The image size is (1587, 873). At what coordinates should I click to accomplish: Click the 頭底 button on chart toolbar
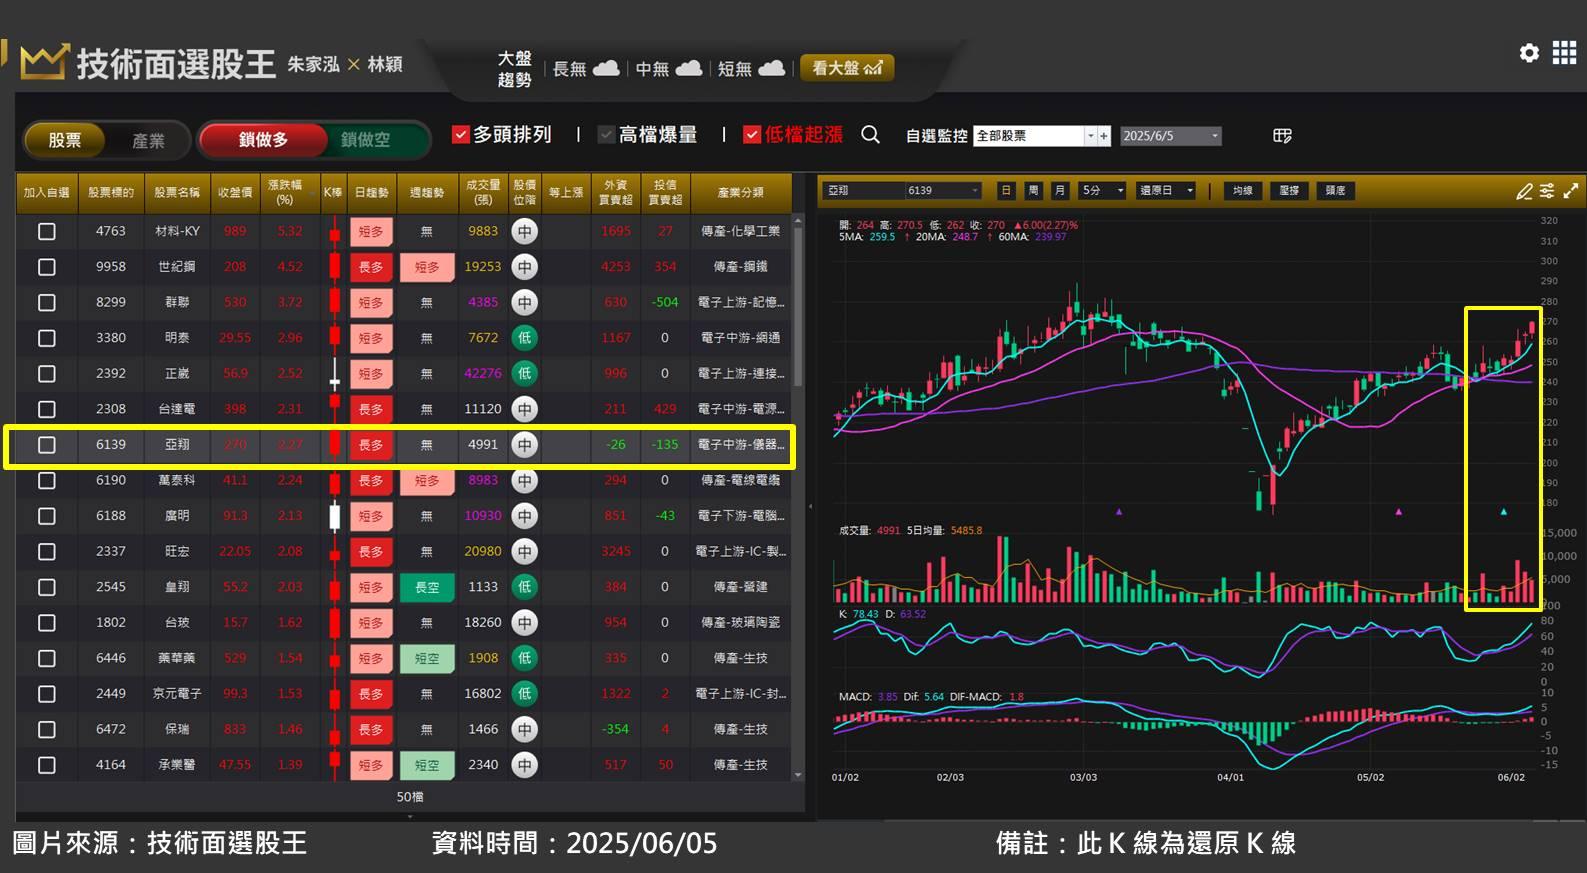1335,190
